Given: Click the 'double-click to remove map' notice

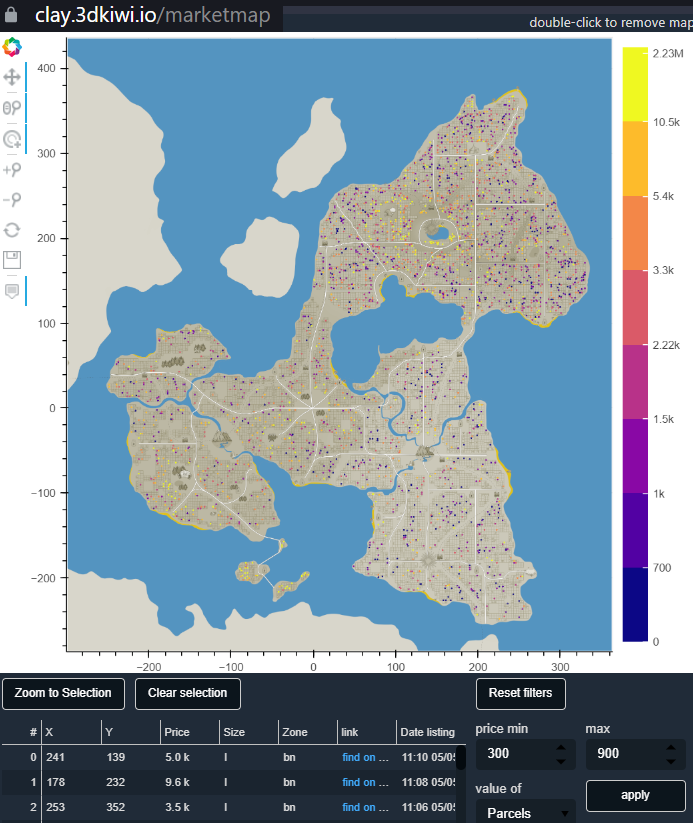Looking at the screenshot, I should coord(611,23).
